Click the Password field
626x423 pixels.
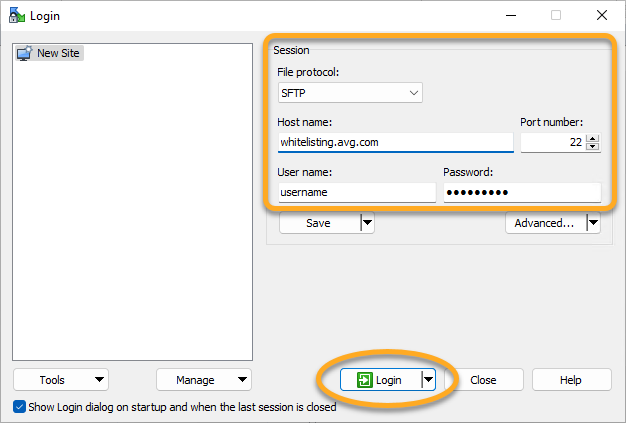pos(521,192)
